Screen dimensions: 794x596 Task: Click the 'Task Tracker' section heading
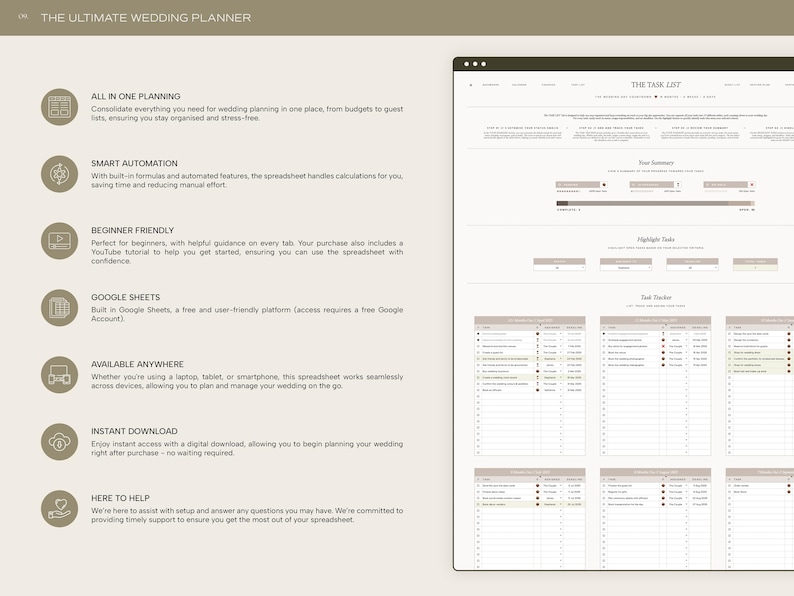click(656, 297)
